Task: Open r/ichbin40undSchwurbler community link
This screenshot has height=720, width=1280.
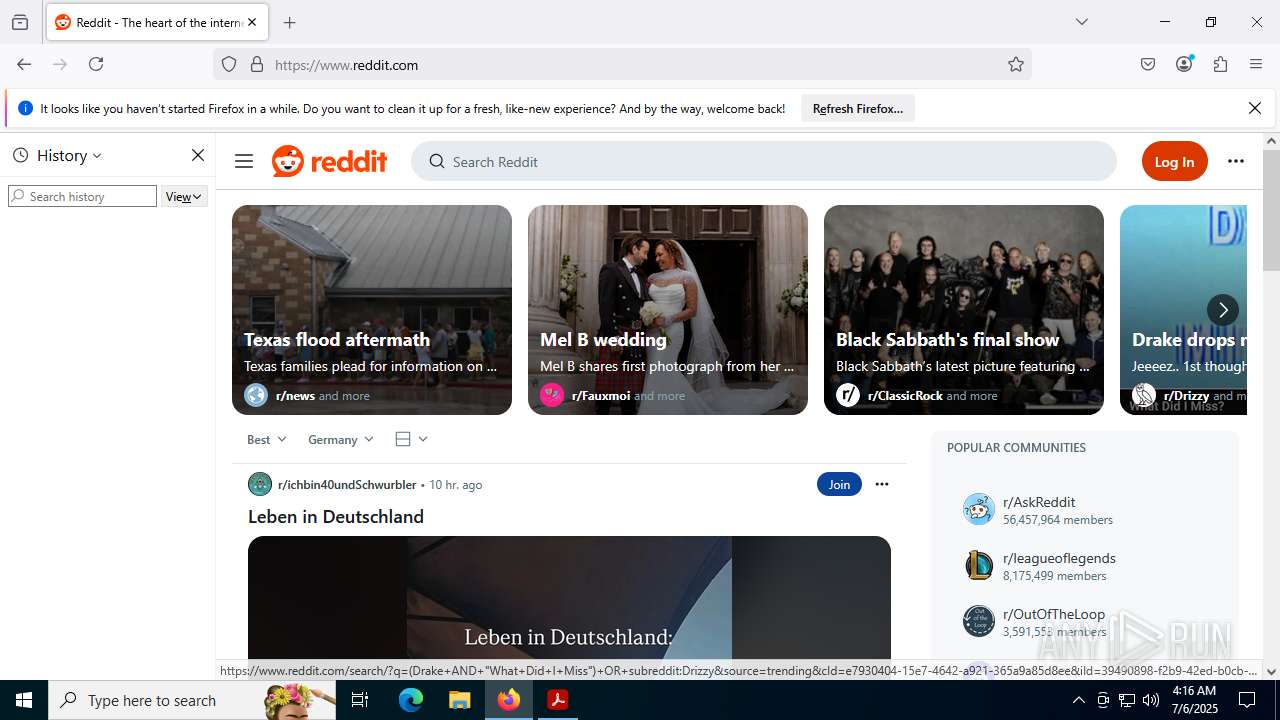Action: click(347, 484)
